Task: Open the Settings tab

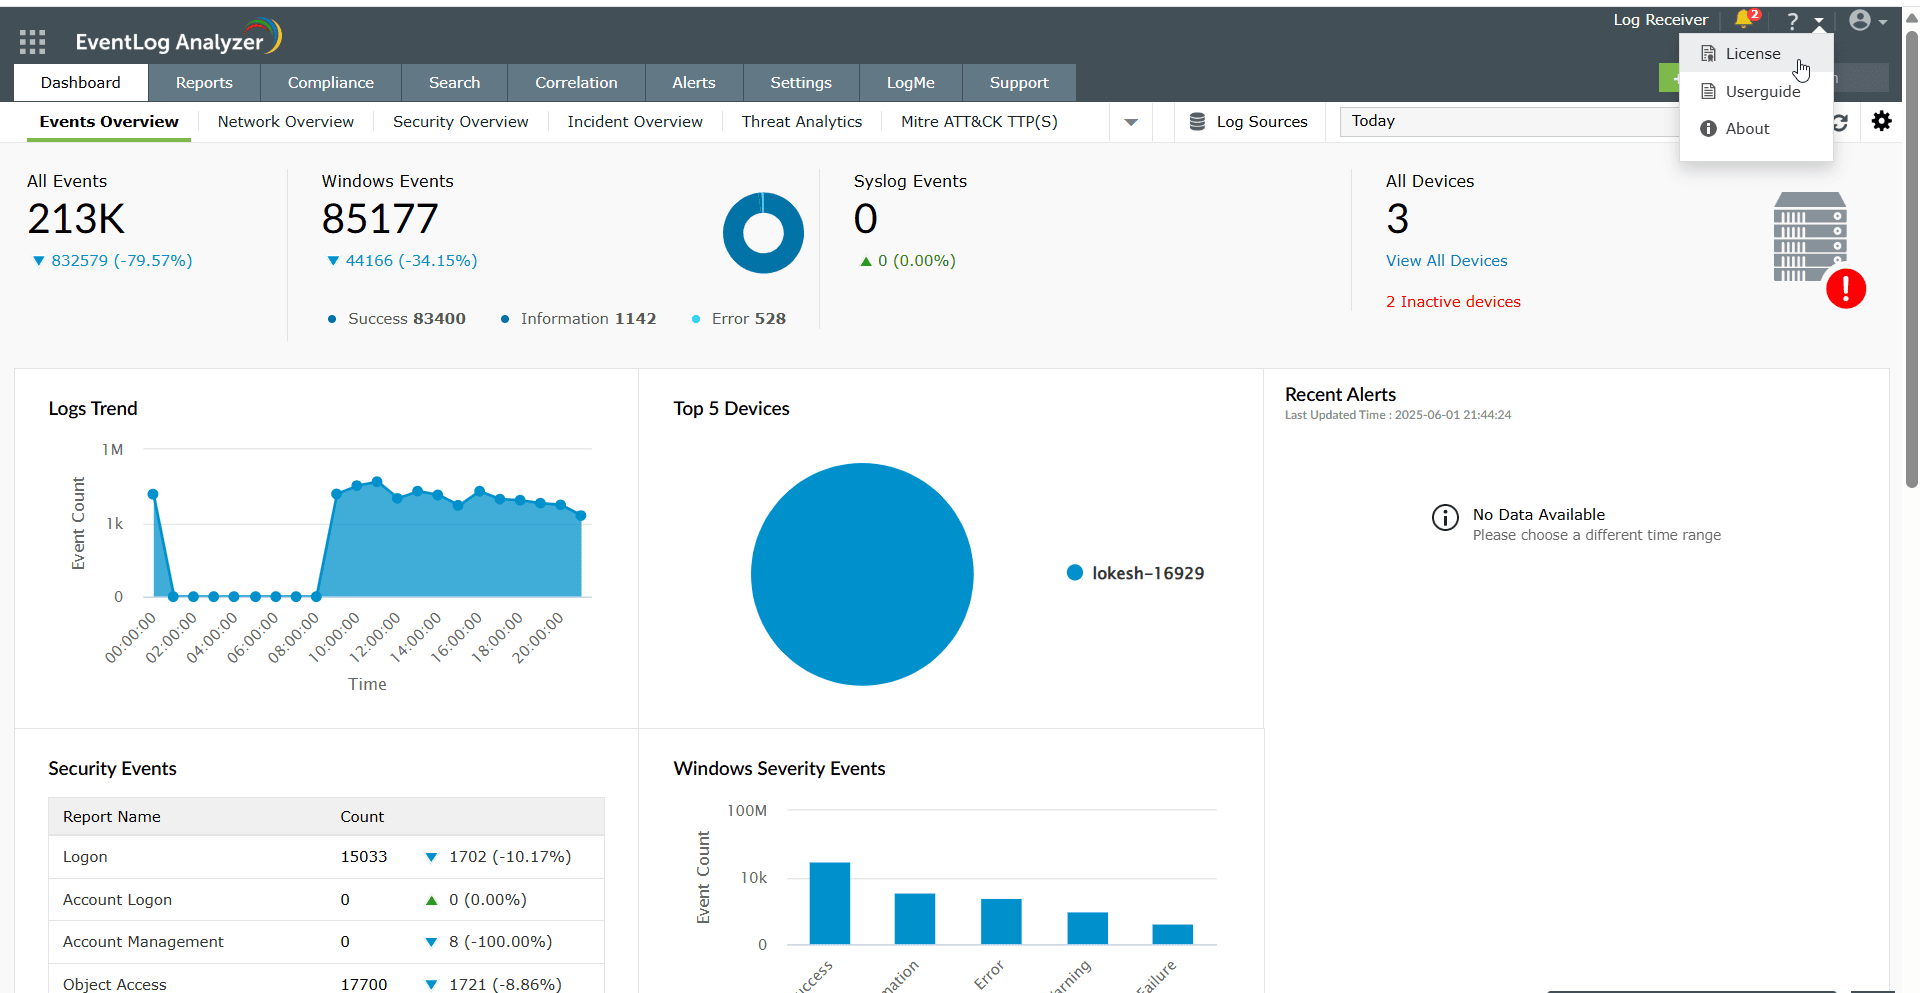Action: pyautogui.click(x=801, y=83)
